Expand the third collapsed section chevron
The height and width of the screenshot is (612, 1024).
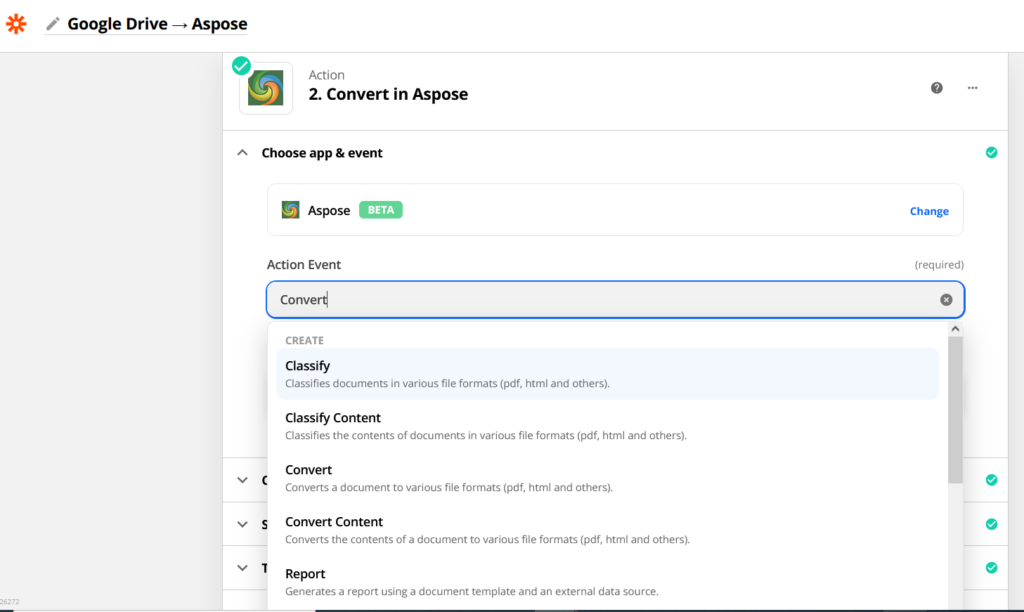coord(242,524)
